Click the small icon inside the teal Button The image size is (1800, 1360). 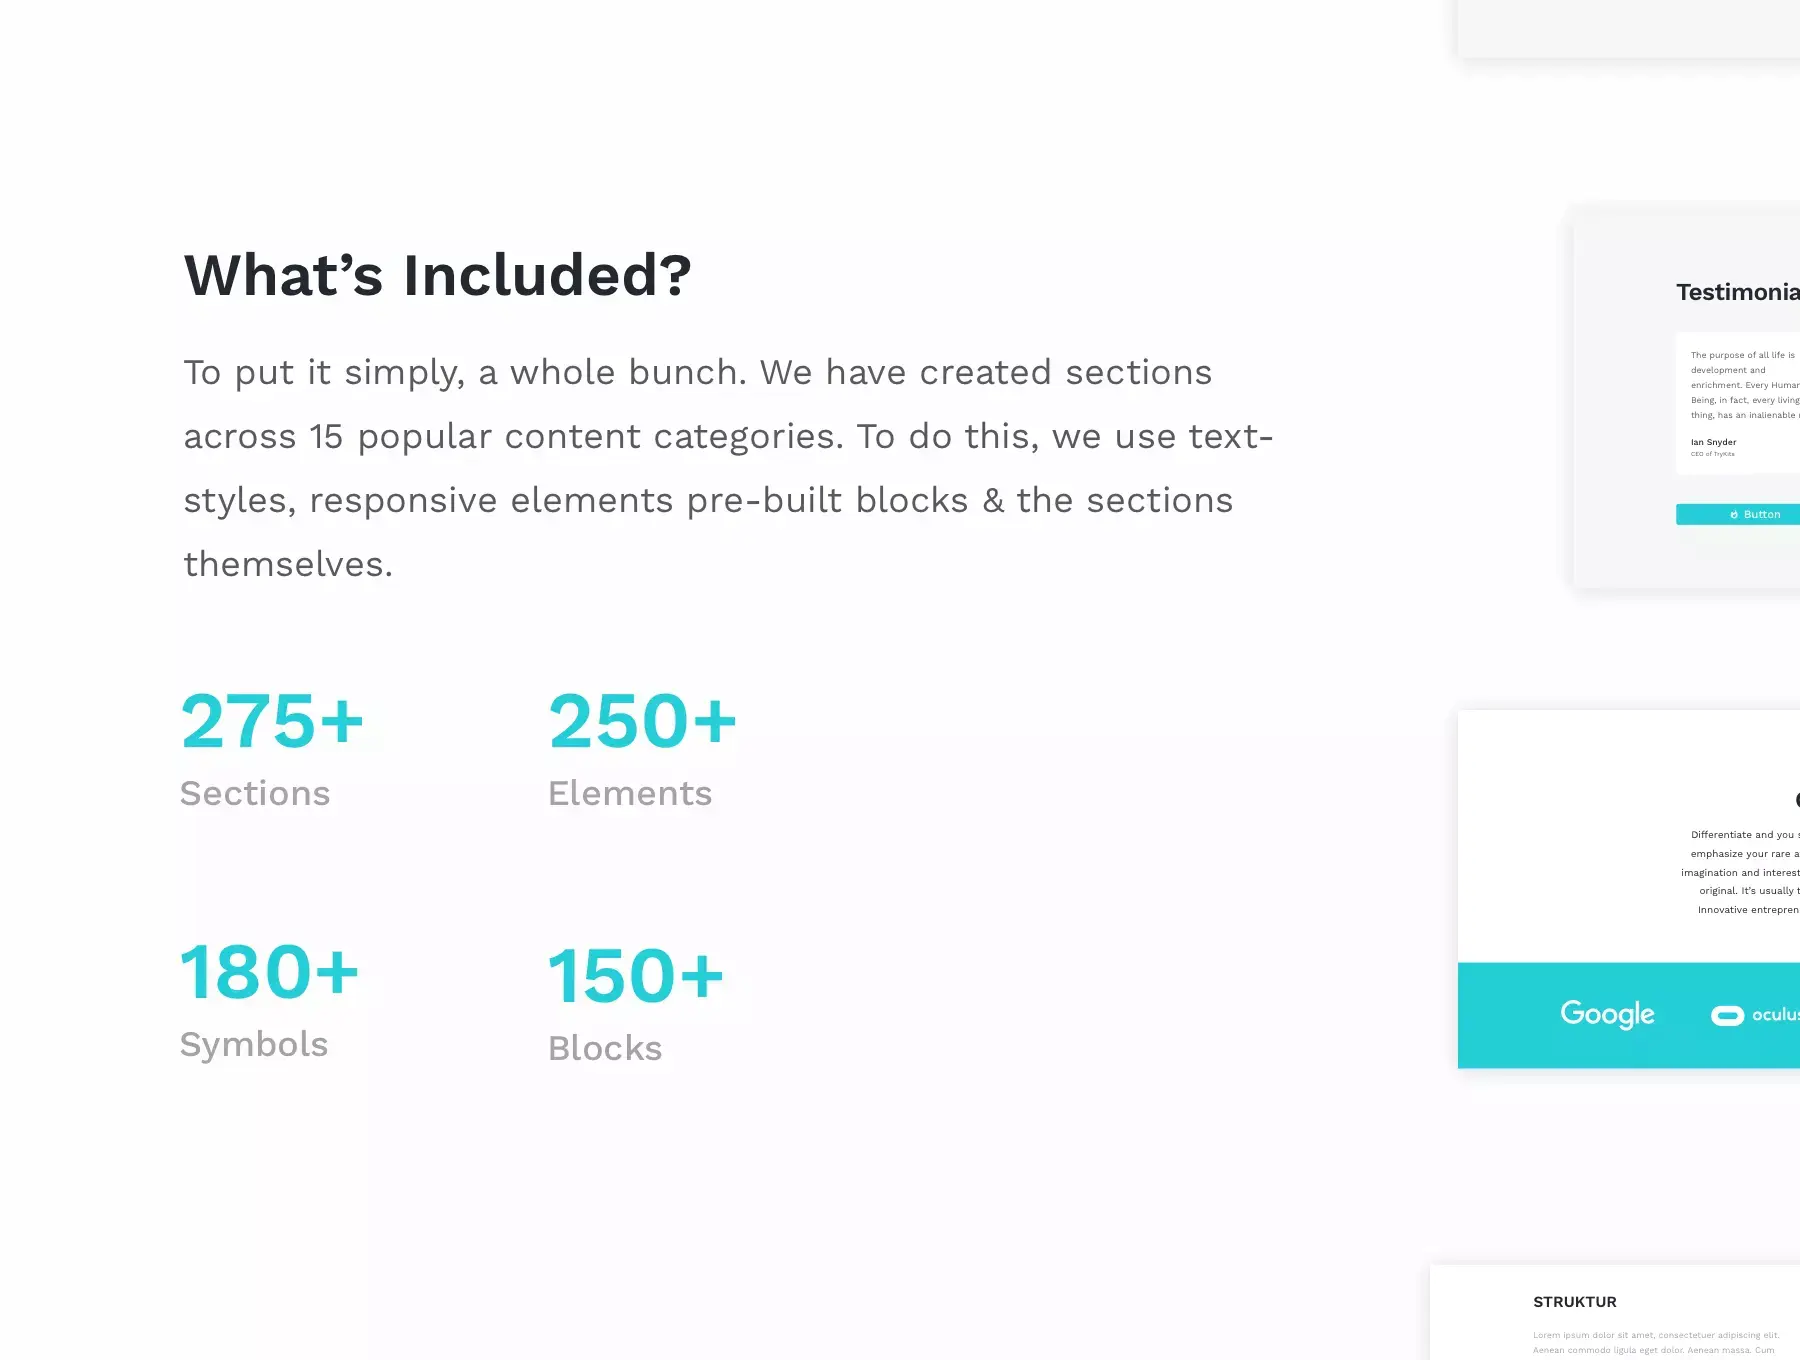[1734, 515]
